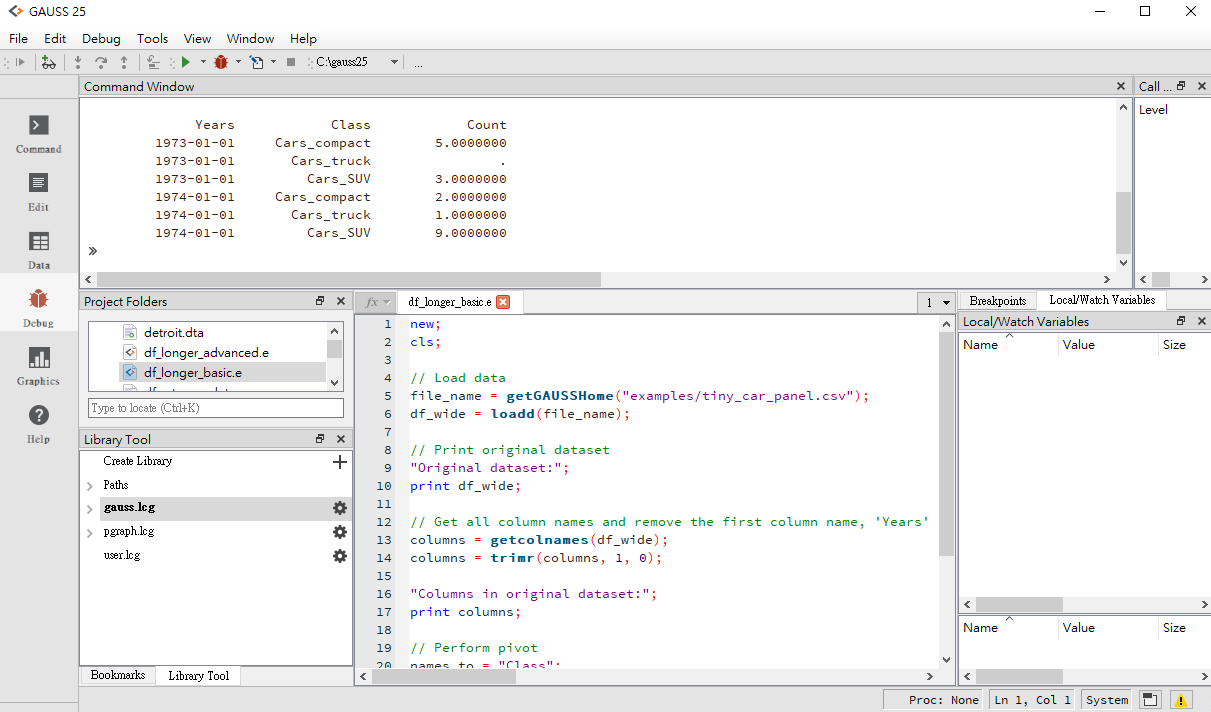Open the C:\gauss25 working directory dropdown

[x=394, y=62]
